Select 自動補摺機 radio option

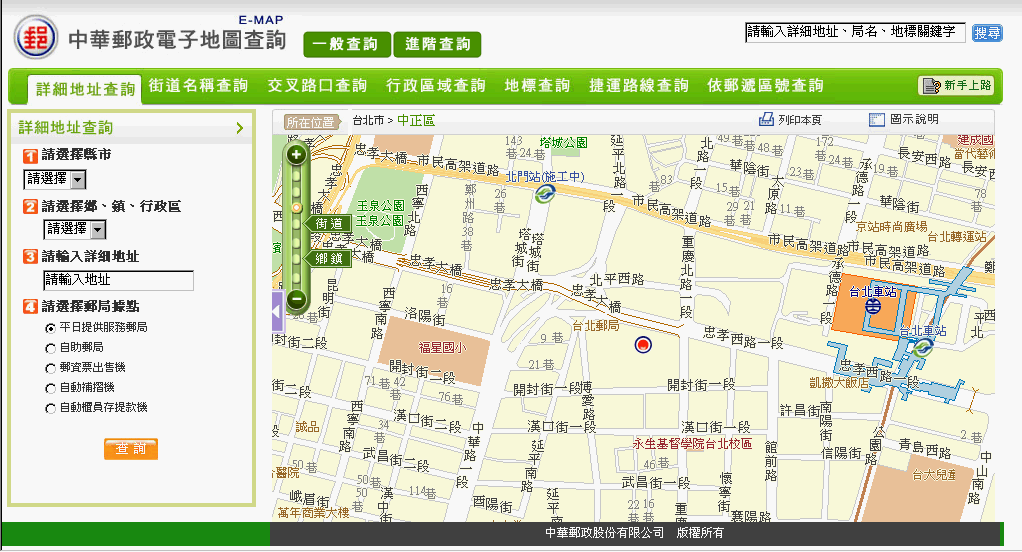[x=50, y=388]
